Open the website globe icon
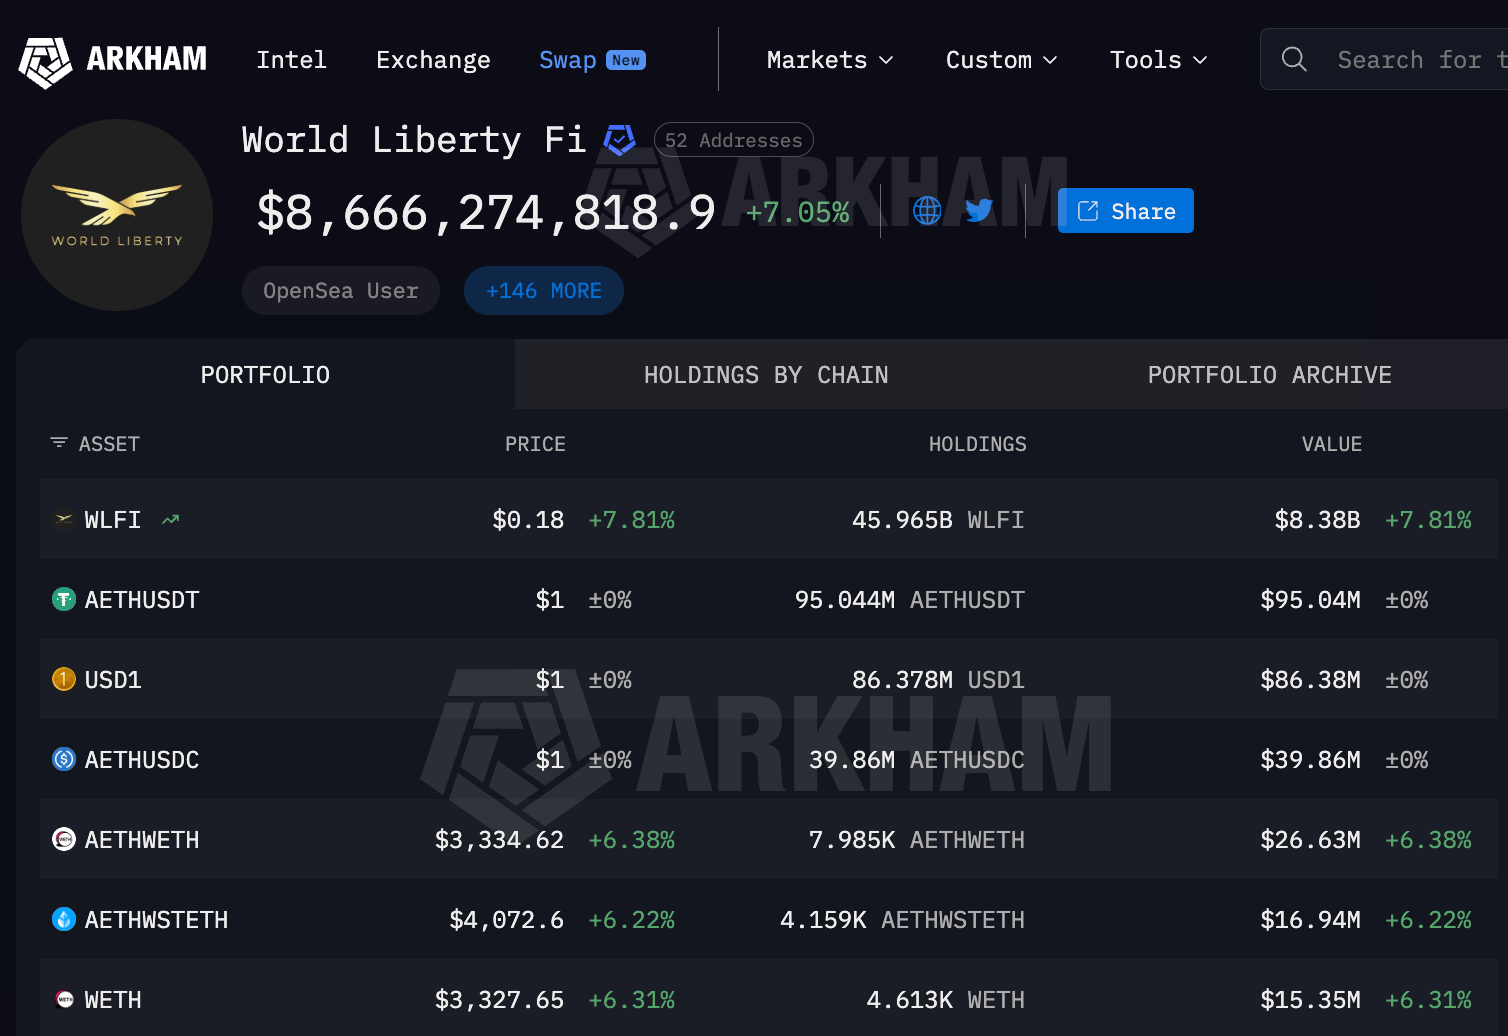The height and width of the screenshot is (1036, 1508). [x=926, y=210]
